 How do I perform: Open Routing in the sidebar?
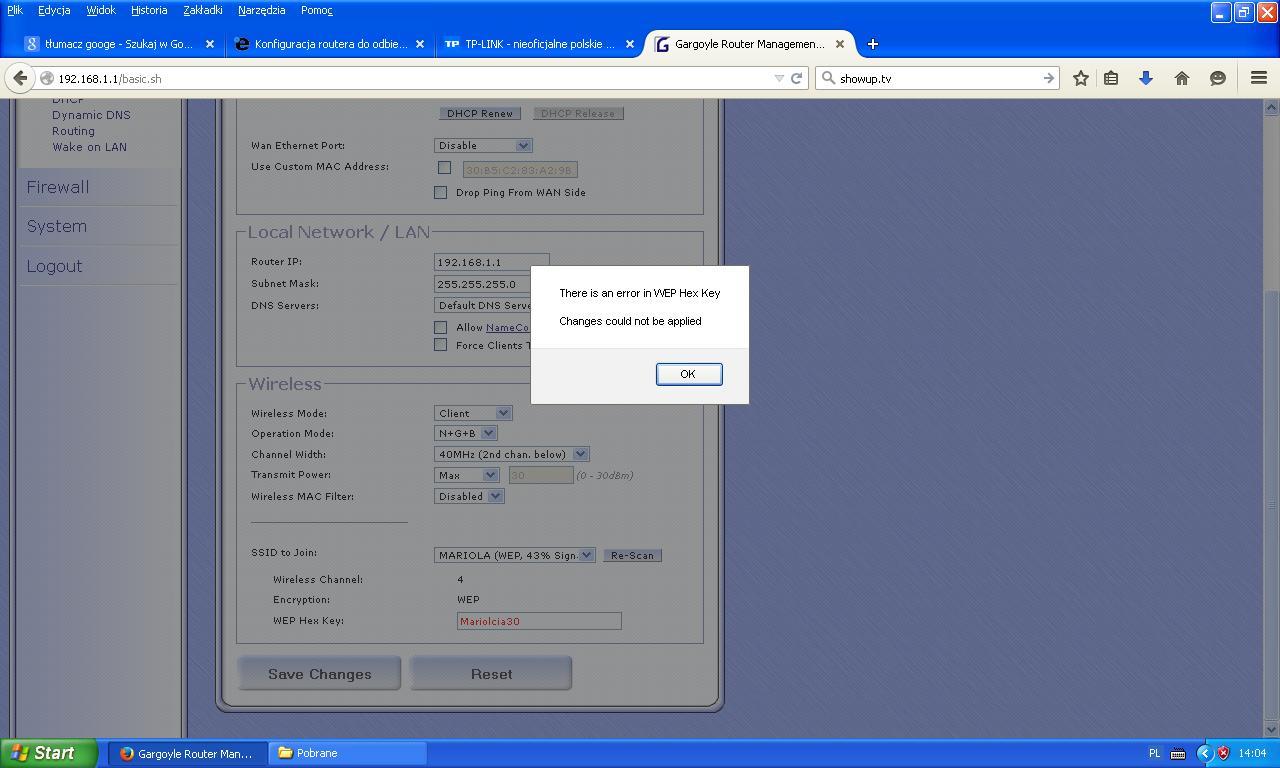tap(73, 131)
